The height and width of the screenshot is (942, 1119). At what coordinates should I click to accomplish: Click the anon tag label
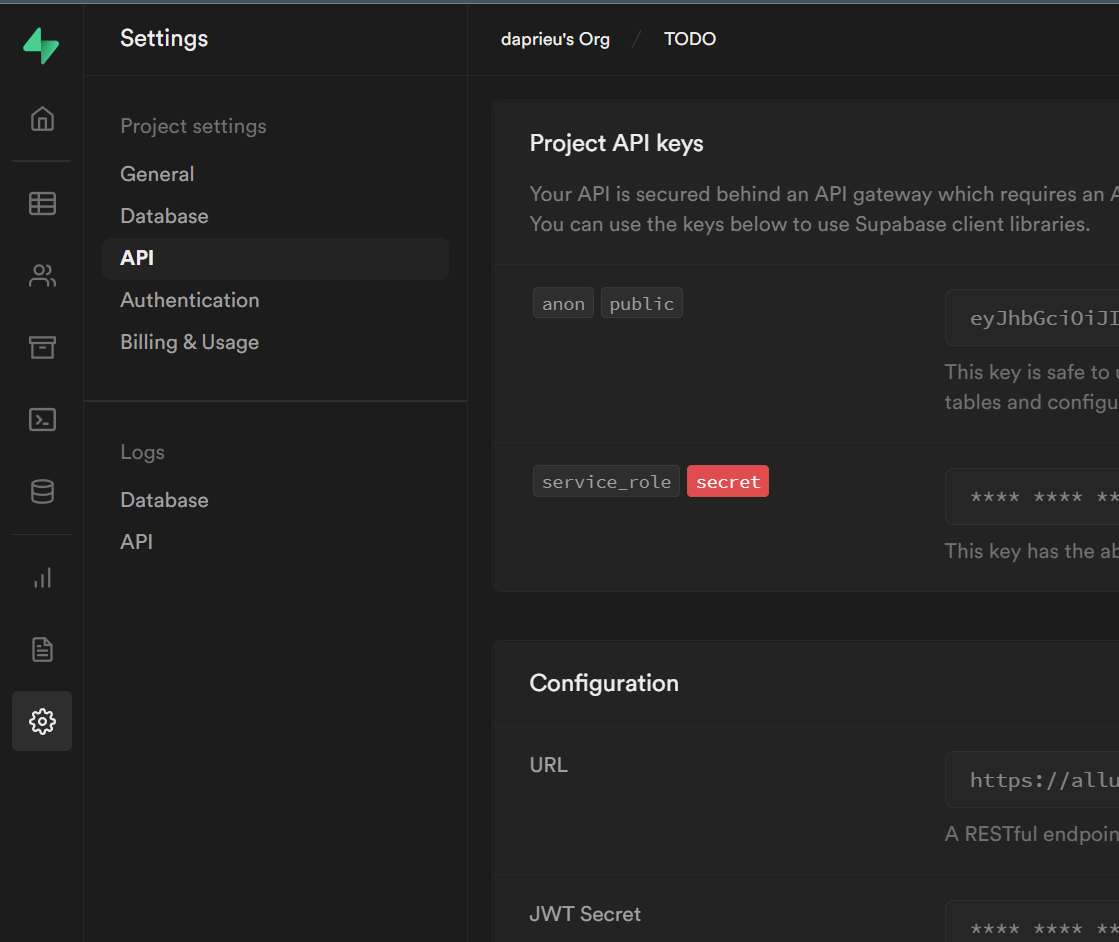[563, 303]
